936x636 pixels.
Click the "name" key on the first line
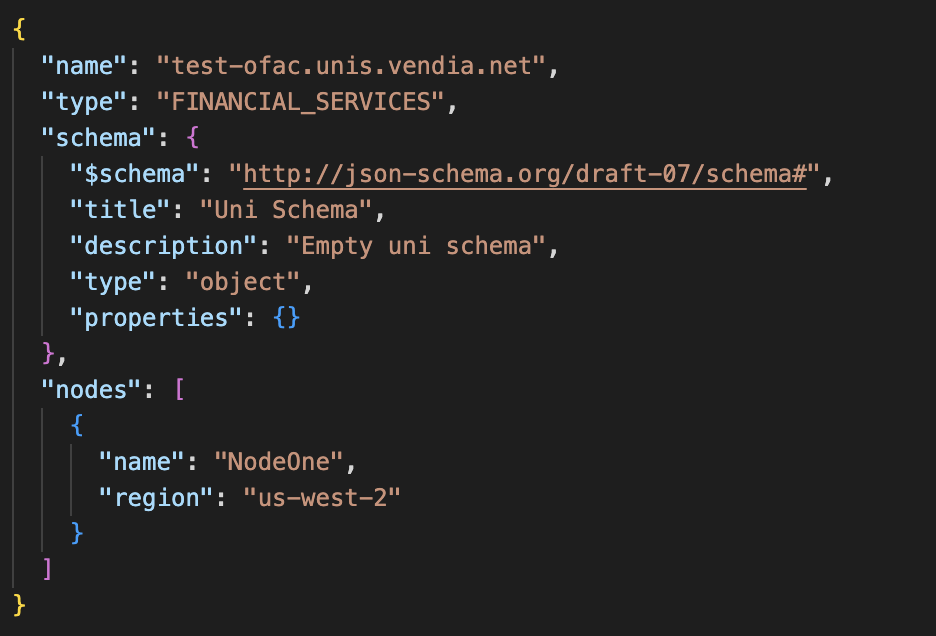tap(84, 66)
